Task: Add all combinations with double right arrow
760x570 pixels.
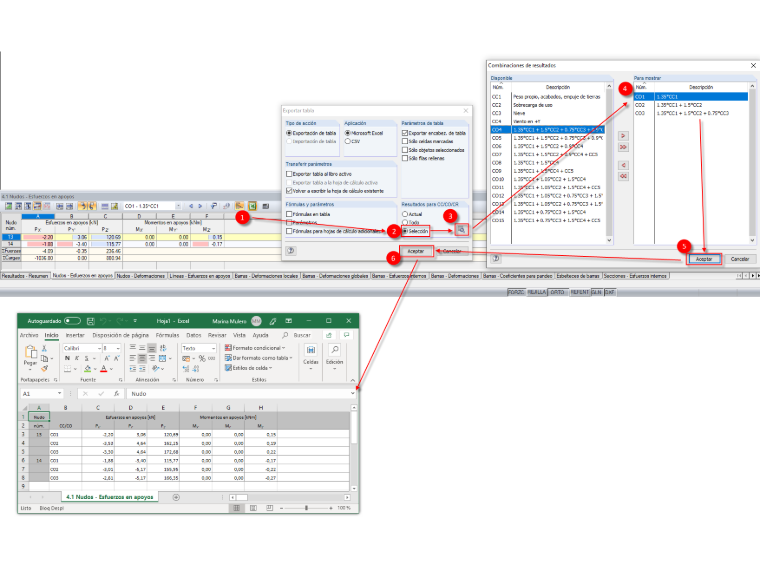Action: [x=623, y=147]
